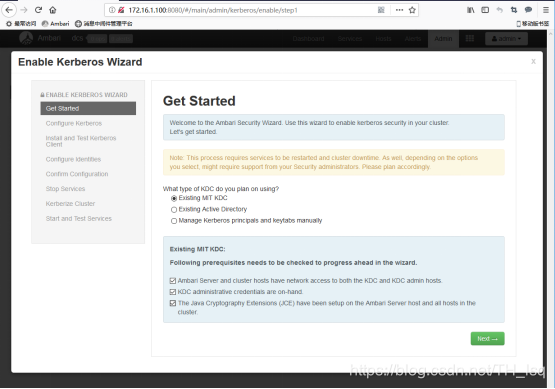Toggle the network access to KDC hosts checkbox
This screenshot has height=389, width=555.
173,281
